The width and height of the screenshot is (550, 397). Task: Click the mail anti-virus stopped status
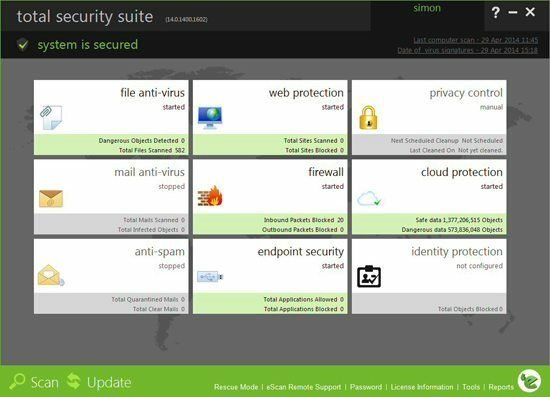[x=172, y=187]
